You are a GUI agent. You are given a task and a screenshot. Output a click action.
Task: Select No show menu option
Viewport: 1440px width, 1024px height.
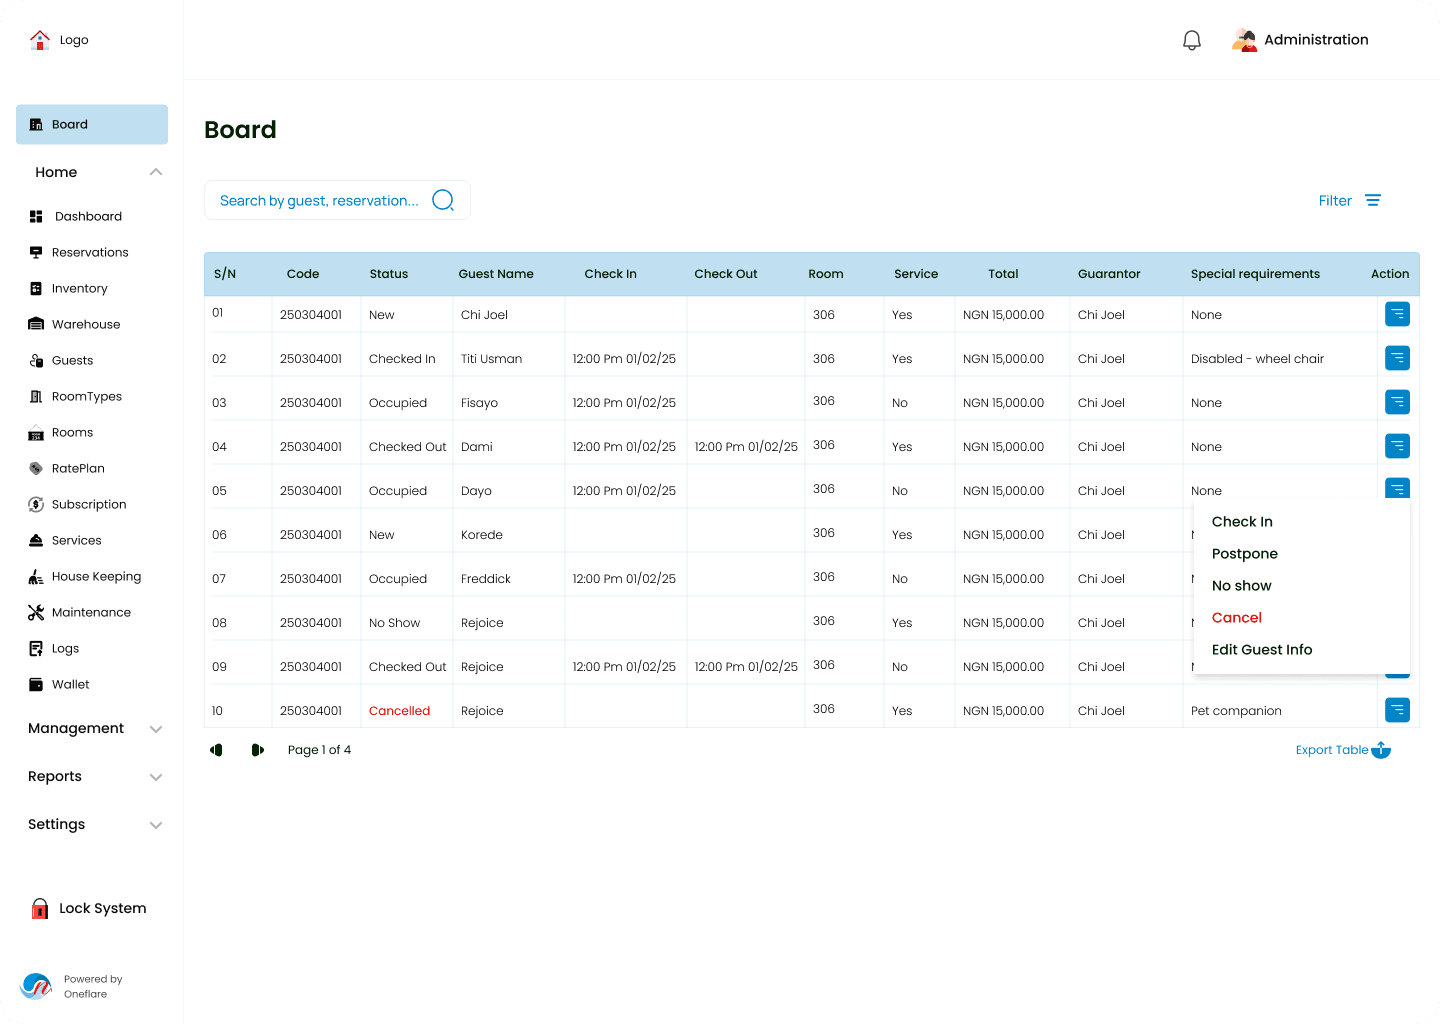coord(1241,585)
